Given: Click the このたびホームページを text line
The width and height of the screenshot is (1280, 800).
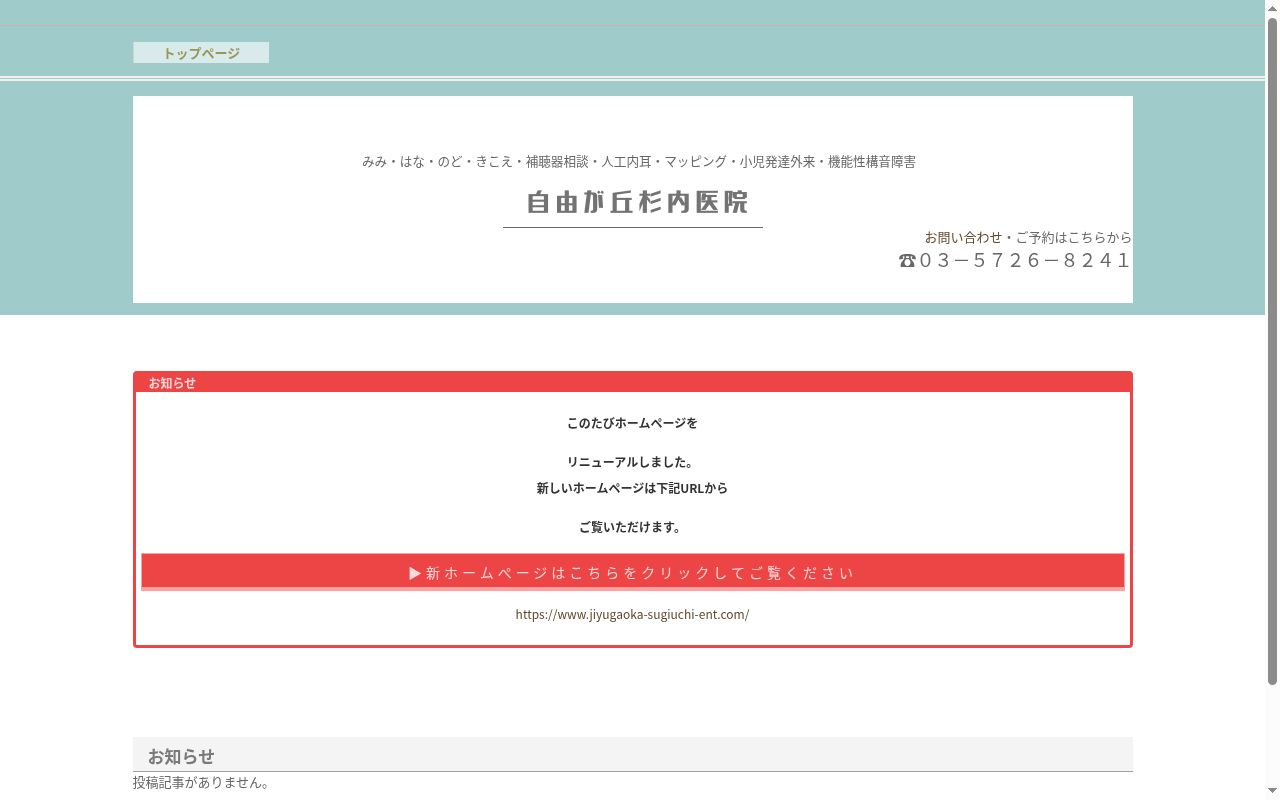Looking at the screenshot, I should pyautogui.click(x=632, y=423).
